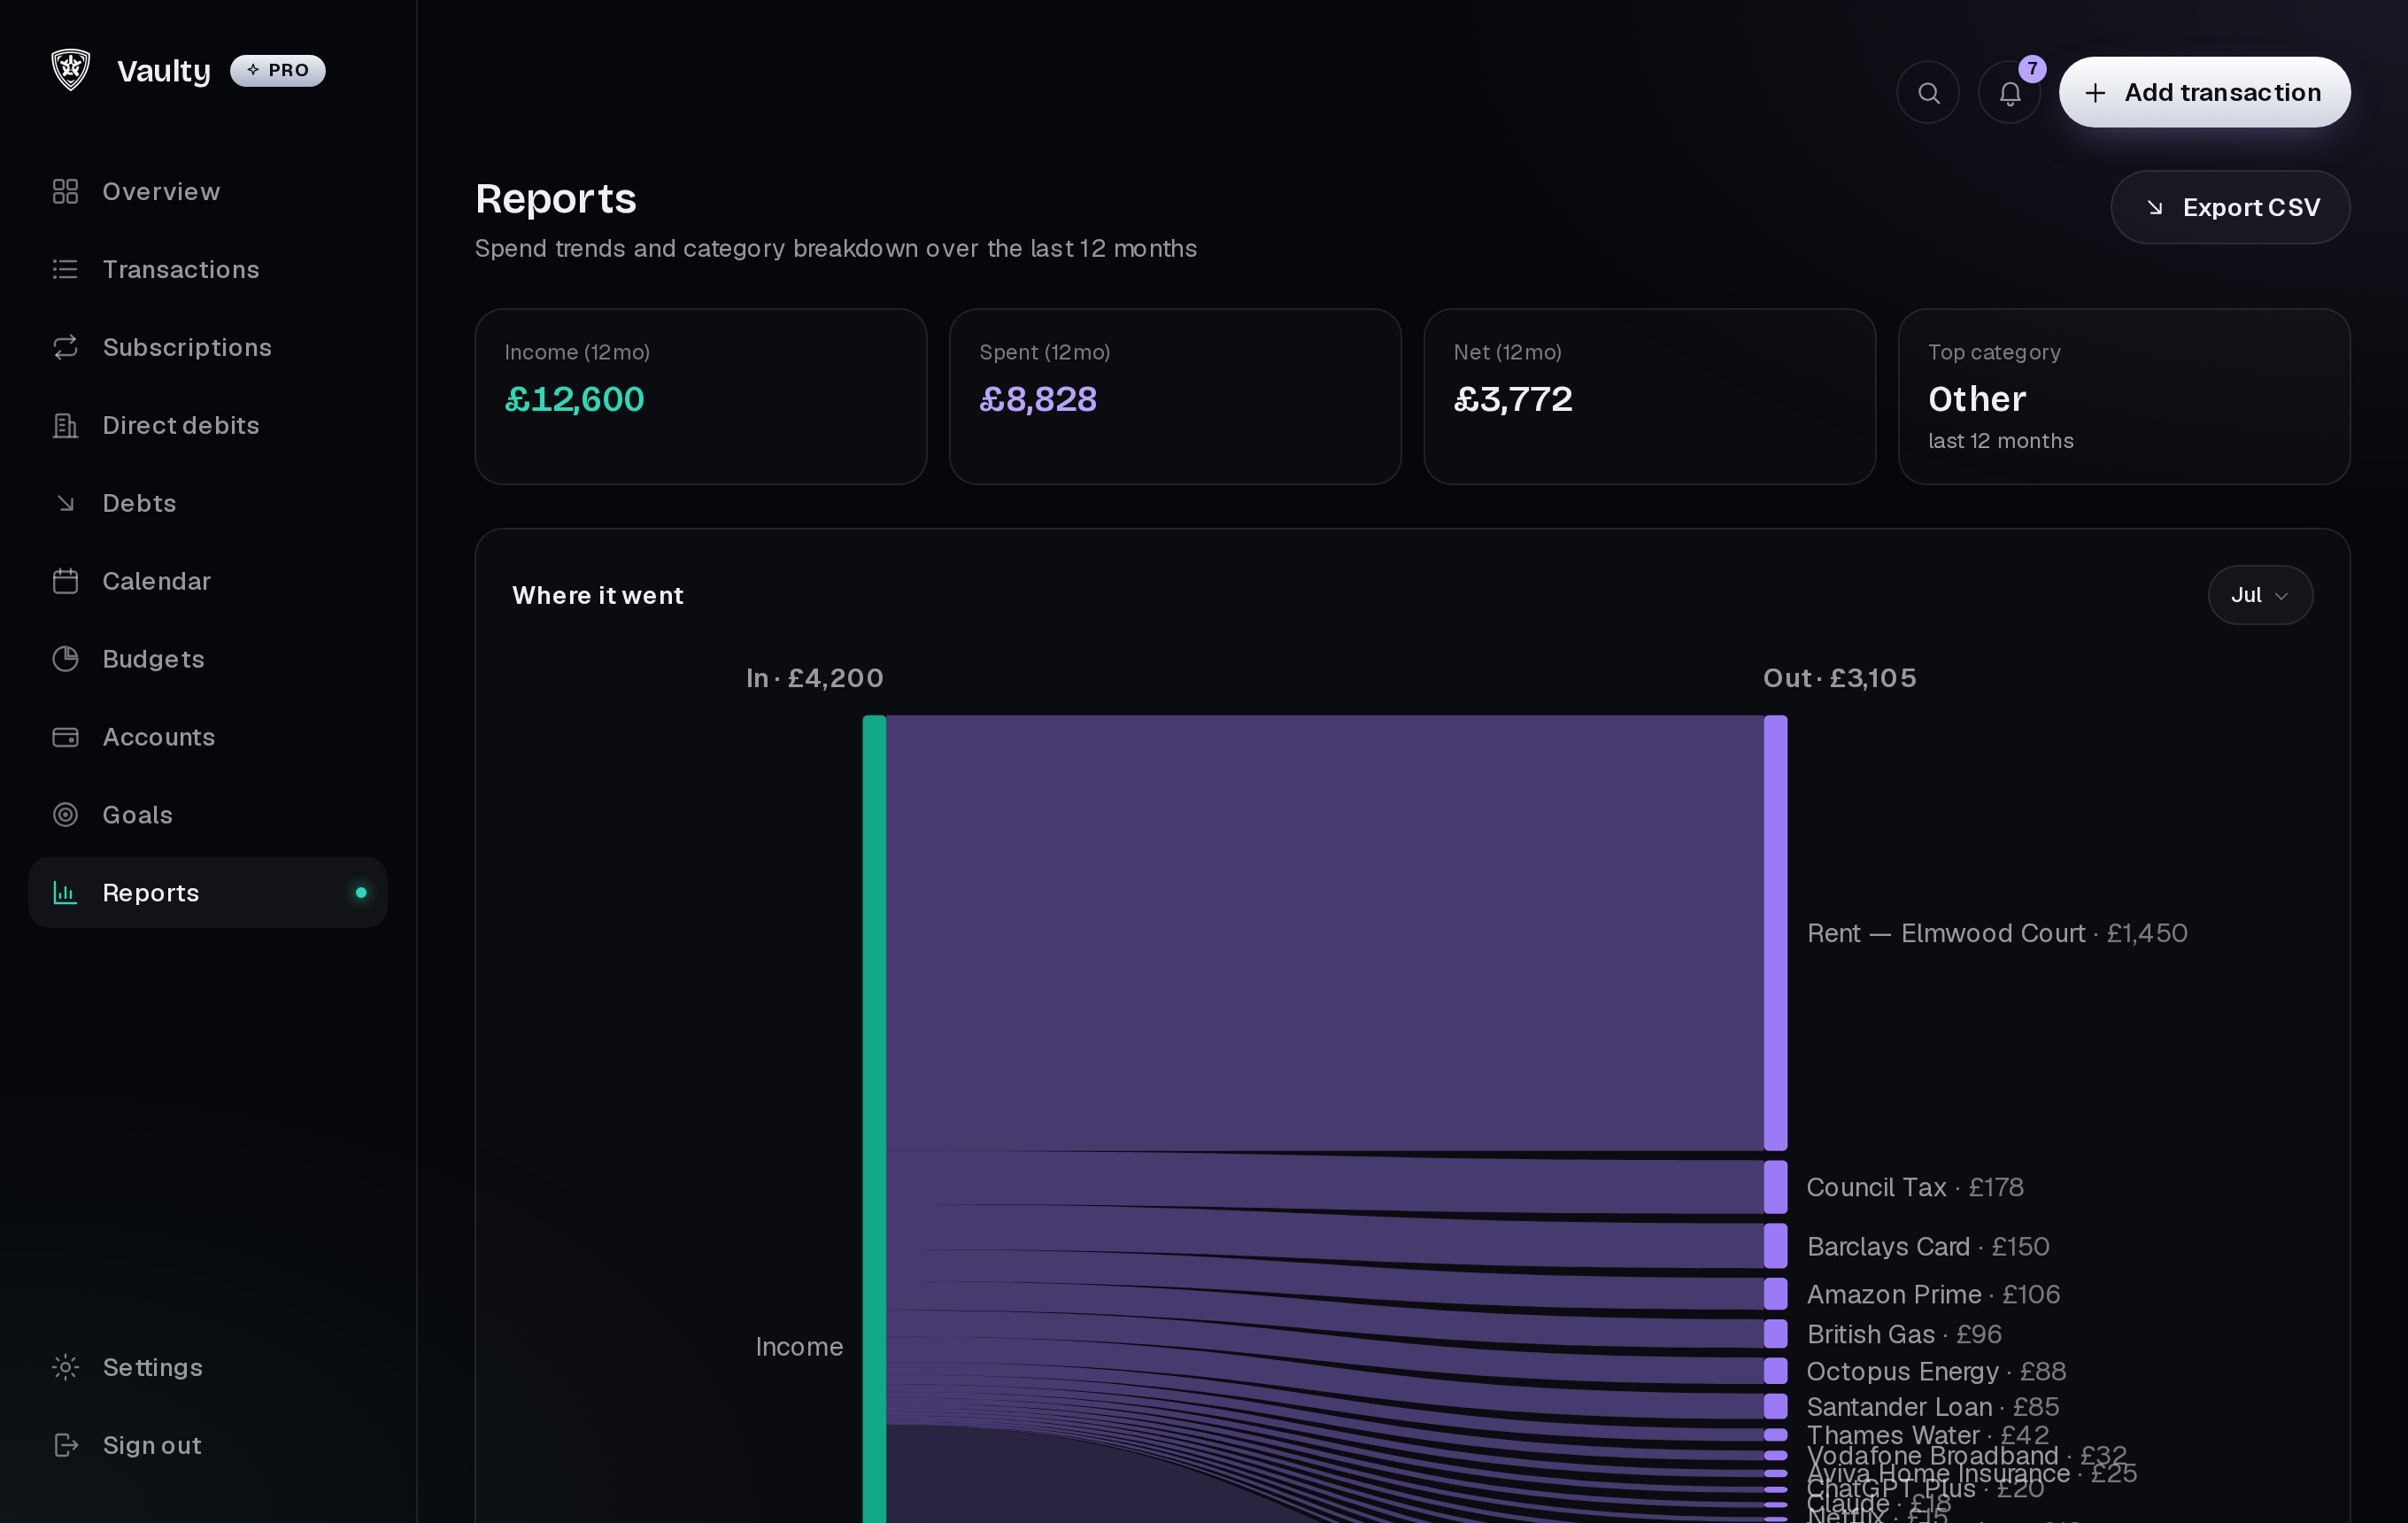Click the Spent (12mo) £8,828 card
2408x1523 pixels.
[x=1175, y=397]
